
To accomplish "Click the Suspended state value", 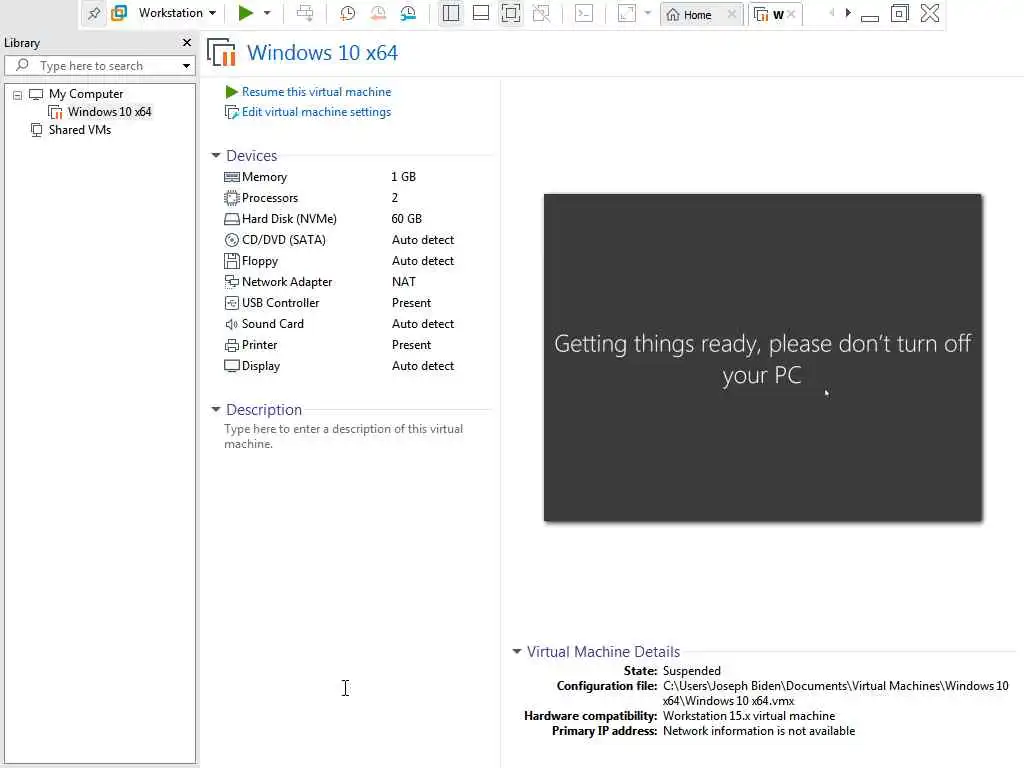I will [x=692, y=671].
